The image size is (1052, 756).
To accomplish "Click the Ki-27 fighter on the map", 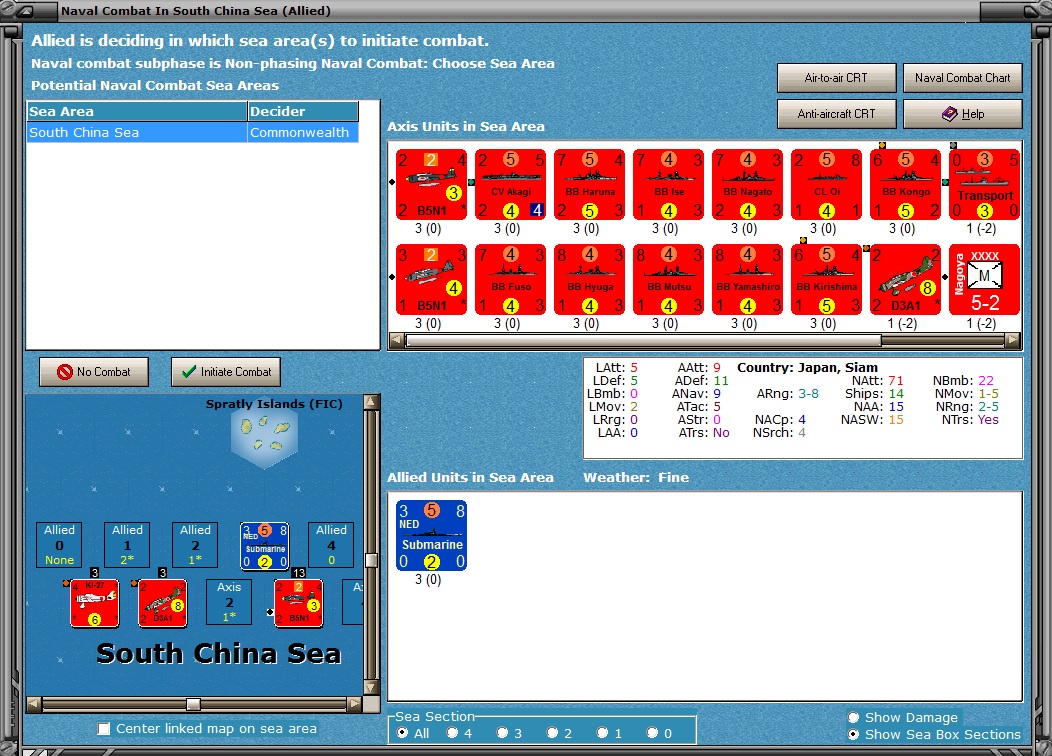I will [x=95, y=603].
